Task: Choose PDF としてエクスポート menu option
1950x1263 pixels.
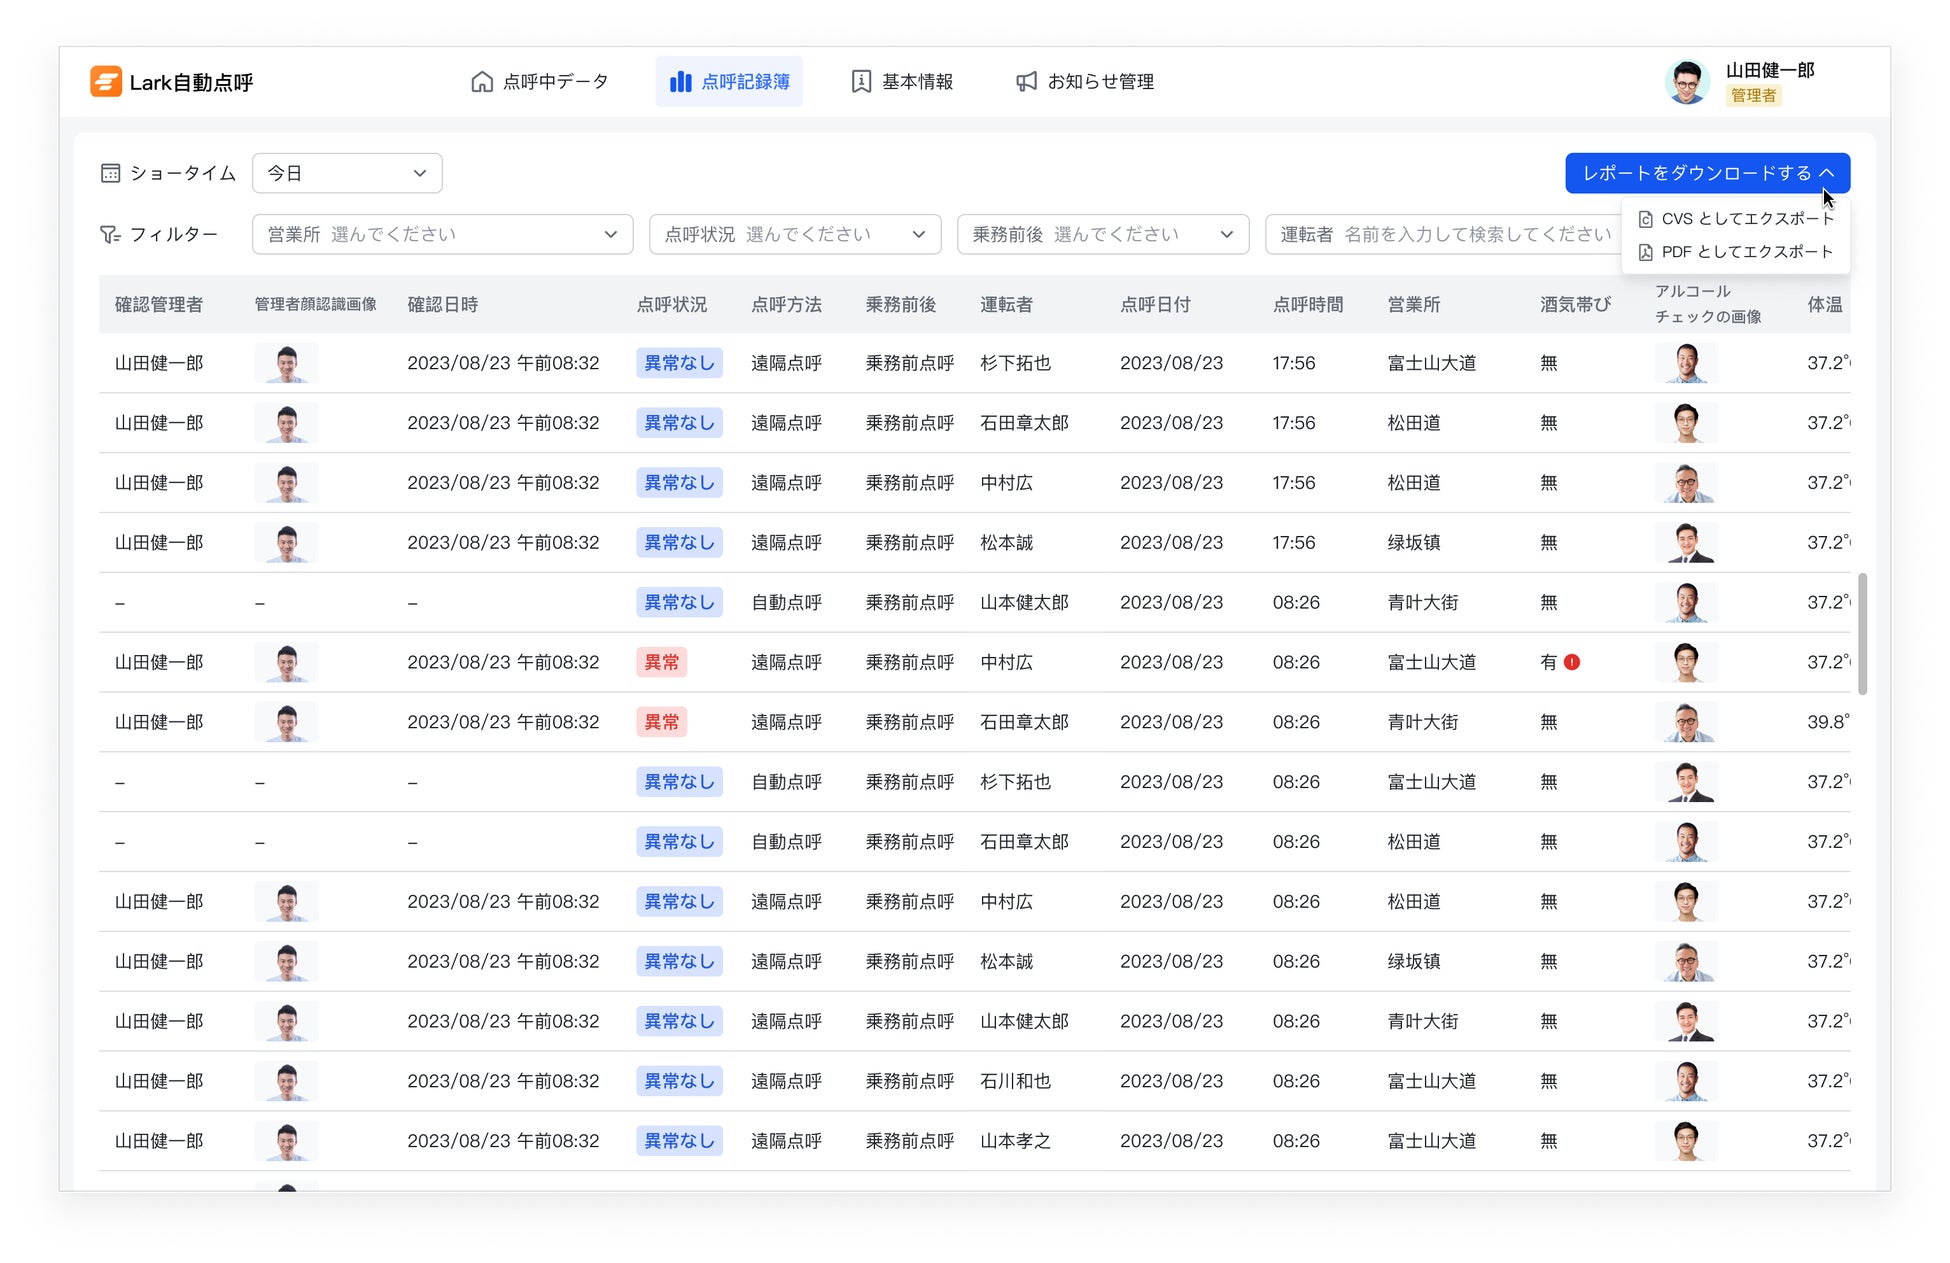Action: [1736, 252]
